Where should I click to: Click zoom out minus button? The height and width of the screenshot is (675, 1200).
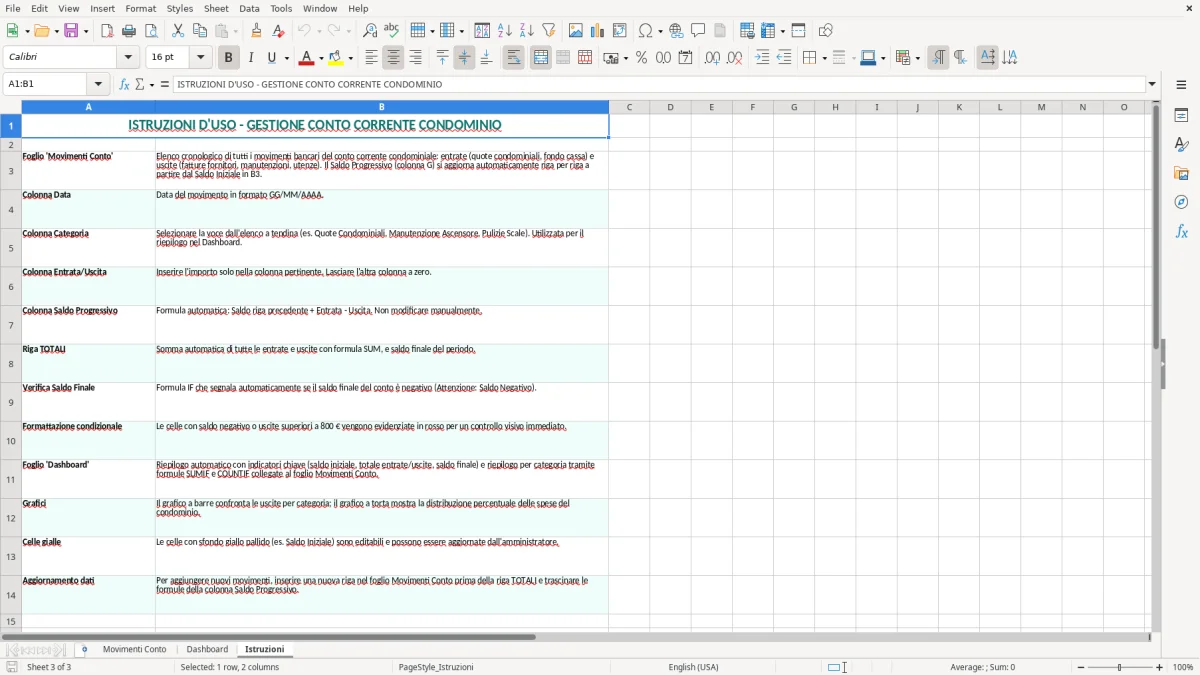point(1081,667)
